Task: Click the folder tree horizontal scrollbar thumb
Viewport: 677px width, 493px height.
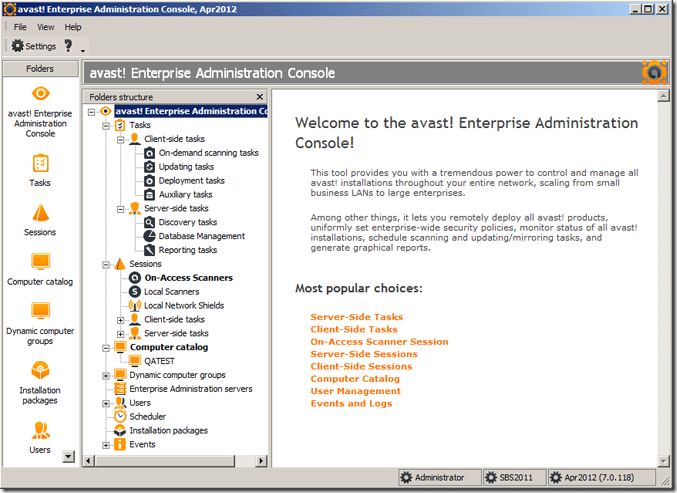Action: click(x=165, y=461)
